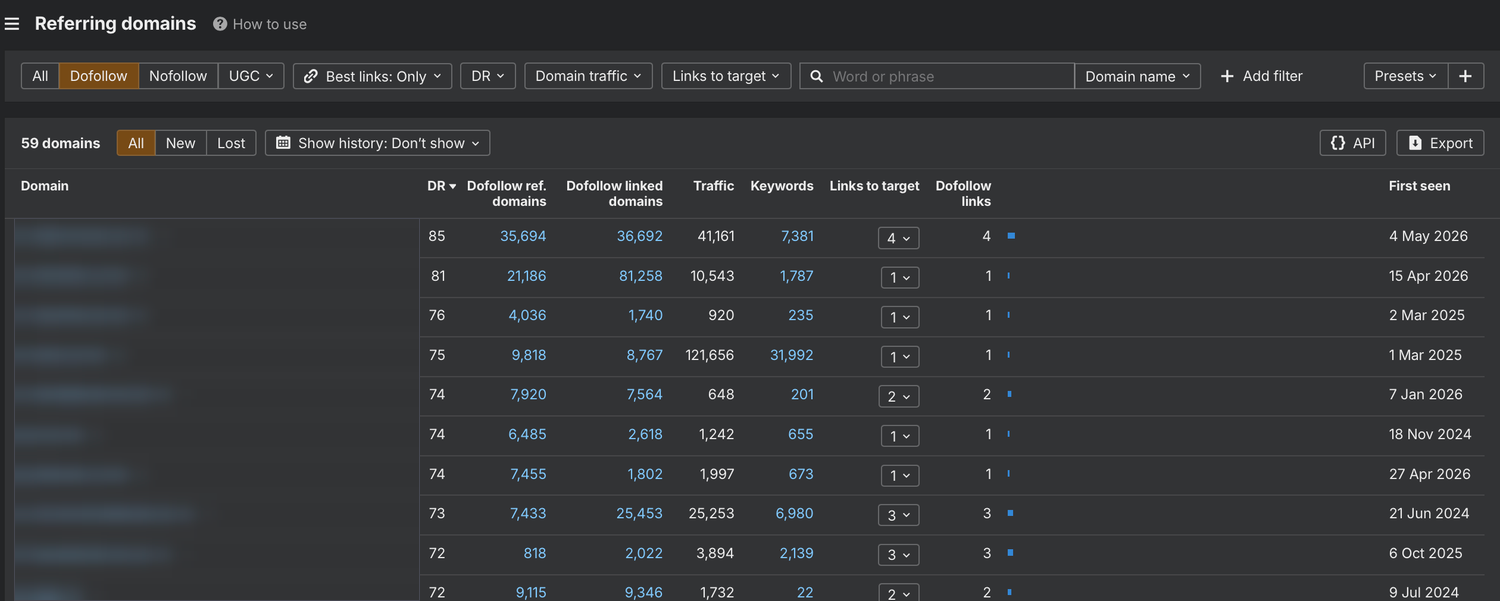Screen dimensions: 1500x601
Task: Click the 6 Oct 2025 first seen date
Action: coord(1425,553)
